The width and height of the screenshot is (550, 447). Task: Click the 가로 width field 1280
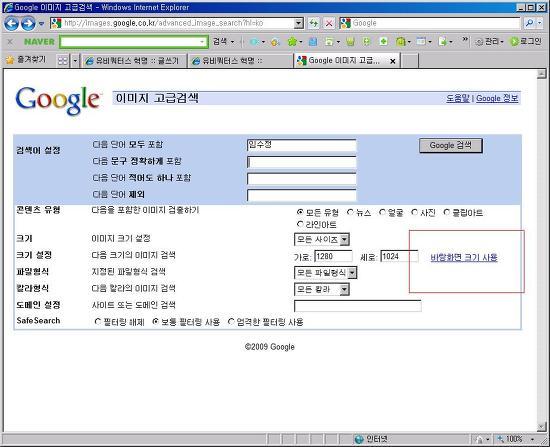pyautogui.click(x=333, y=256)
